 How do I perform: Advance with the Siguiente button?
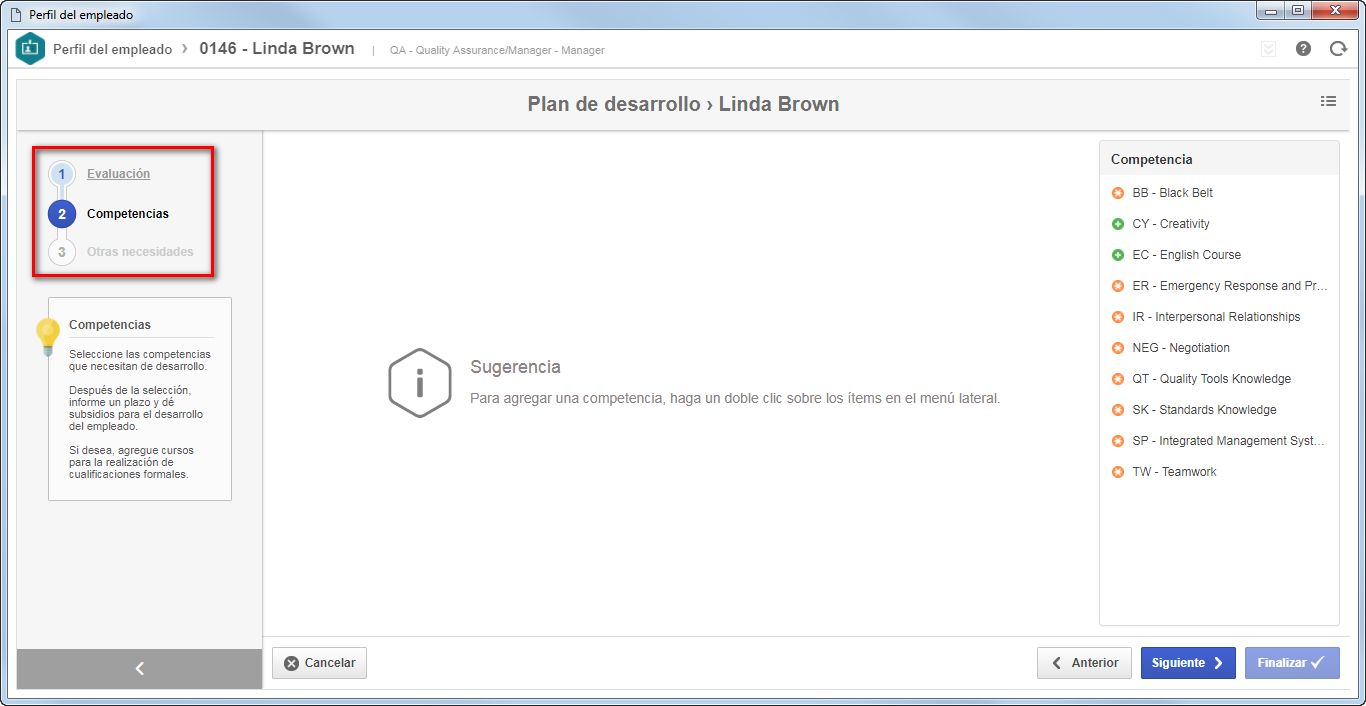point(1188,663)
